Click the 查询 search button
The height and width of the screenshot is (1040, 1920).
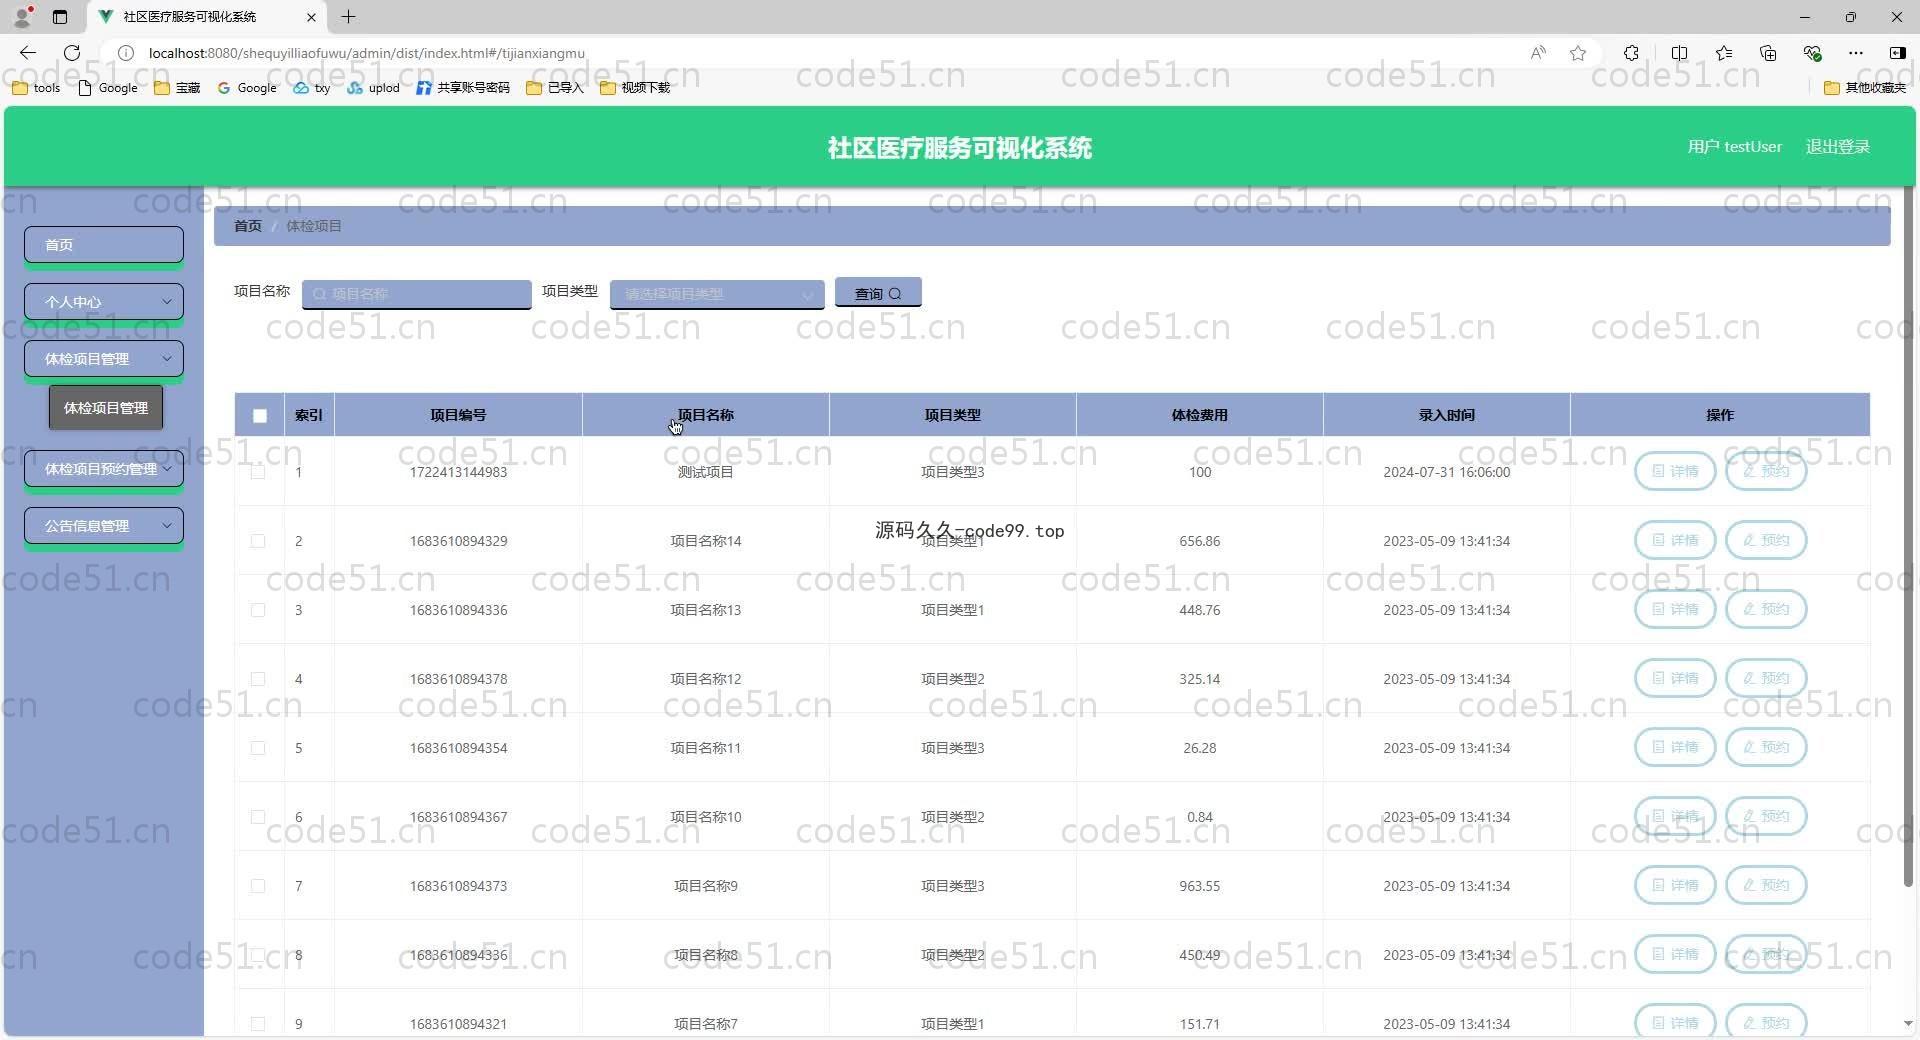[x=878, y=293]
